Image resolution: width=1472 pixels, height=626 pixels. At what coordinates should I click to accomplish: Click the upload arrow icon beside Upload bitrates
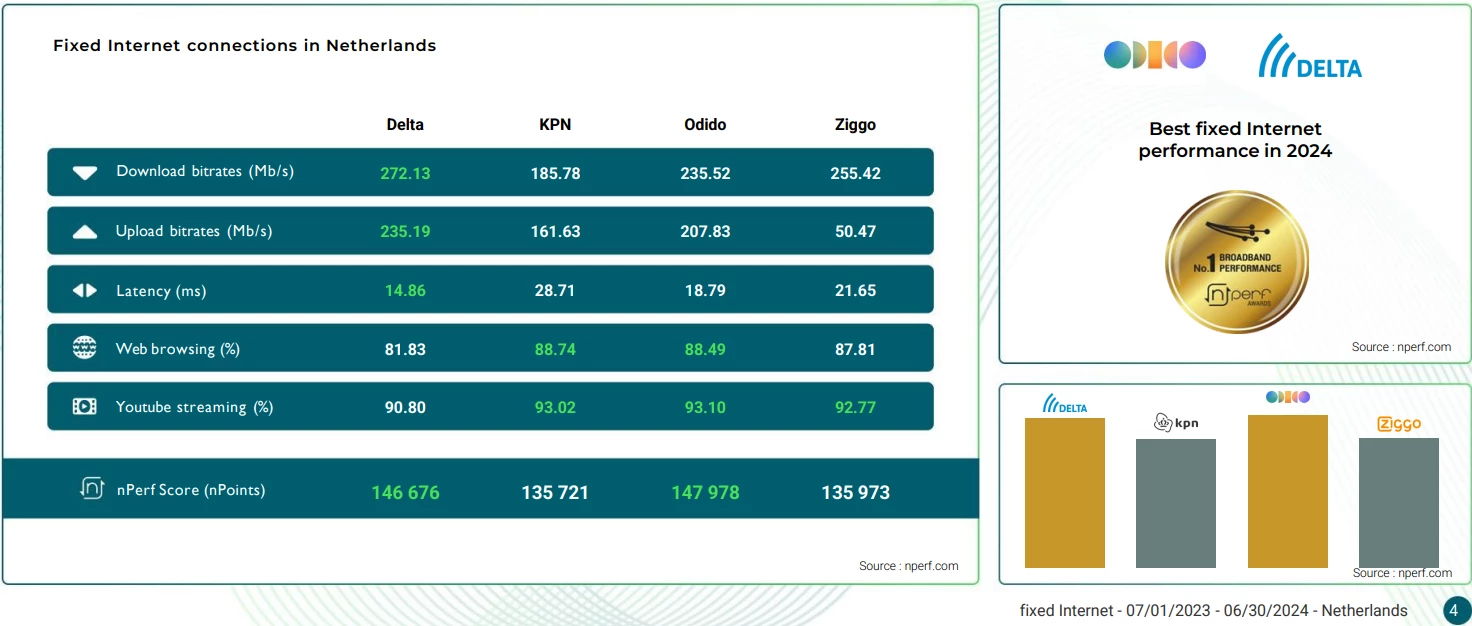[85, 232]
